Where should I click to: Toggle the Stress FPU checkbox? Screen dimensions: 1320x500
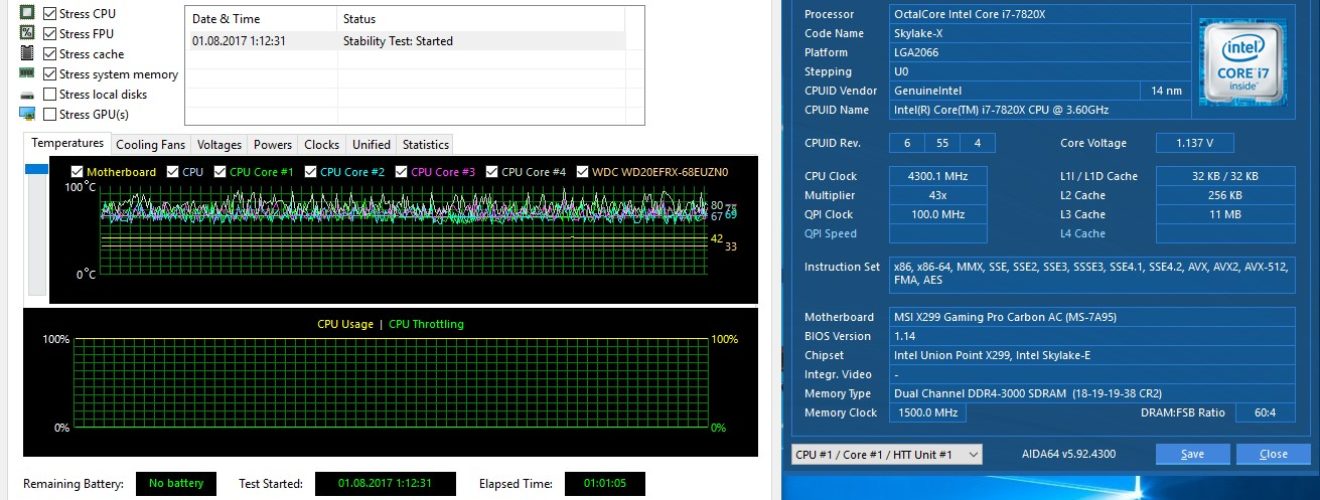point(49,34)
